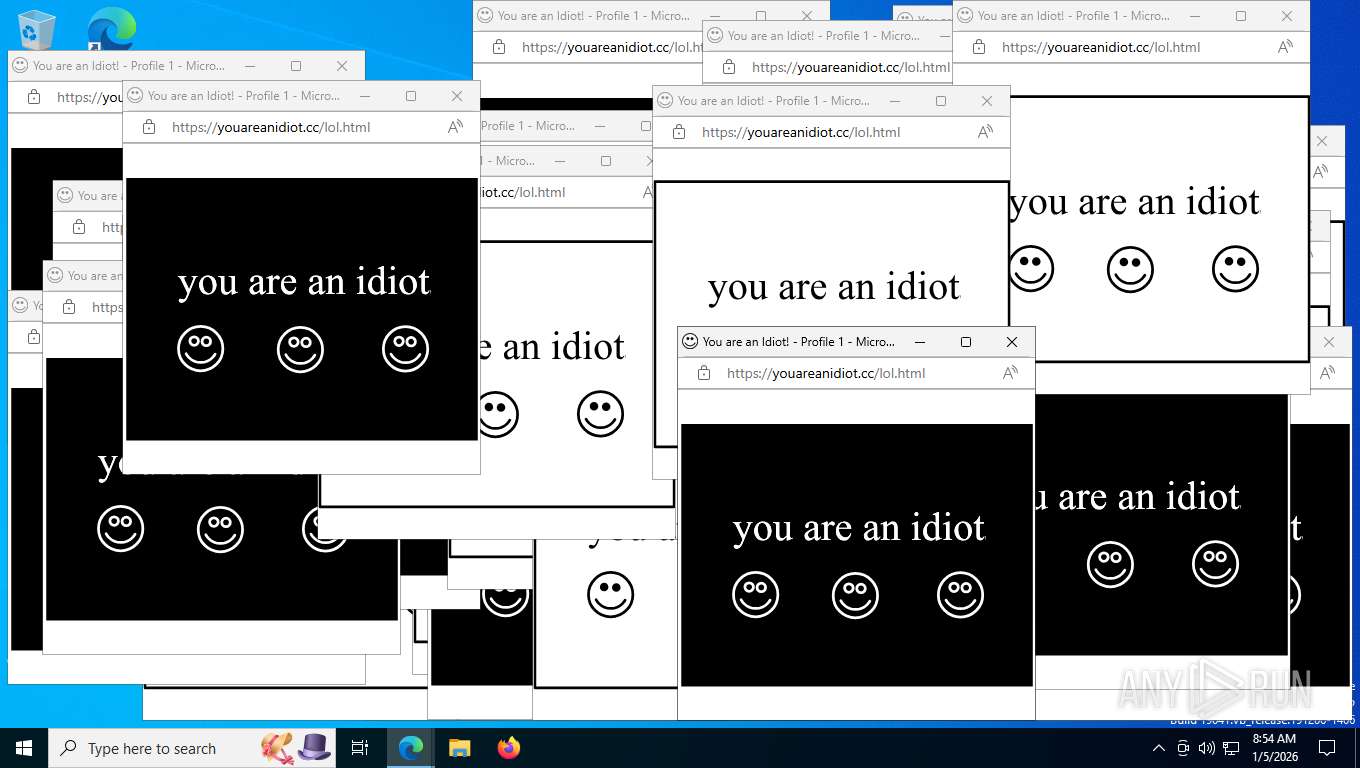Click the Read aloud icon in the top-right corner Edge window
Screen dimensions: 1360x768
(x=1285, y=47)
